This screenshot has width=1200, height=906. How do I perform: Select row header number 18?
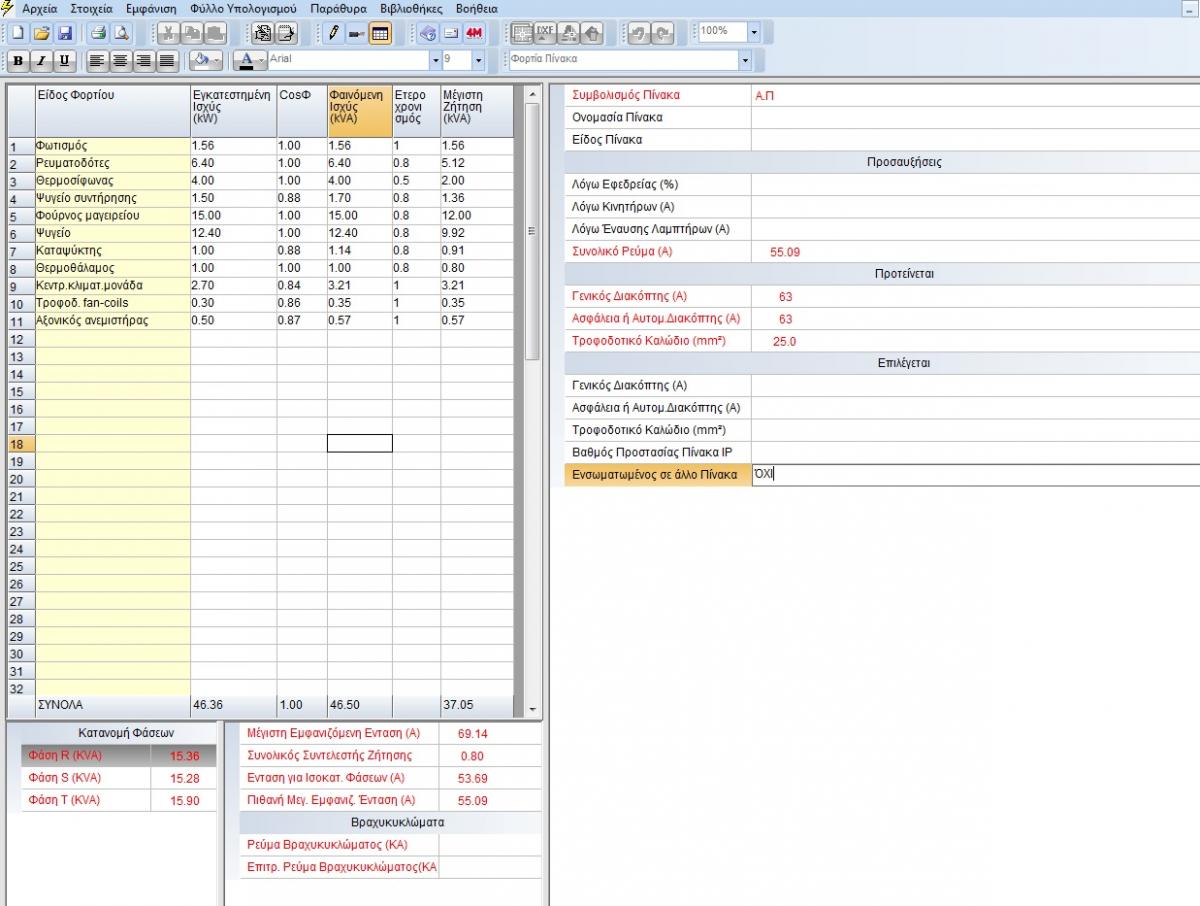tap(20, 444)
